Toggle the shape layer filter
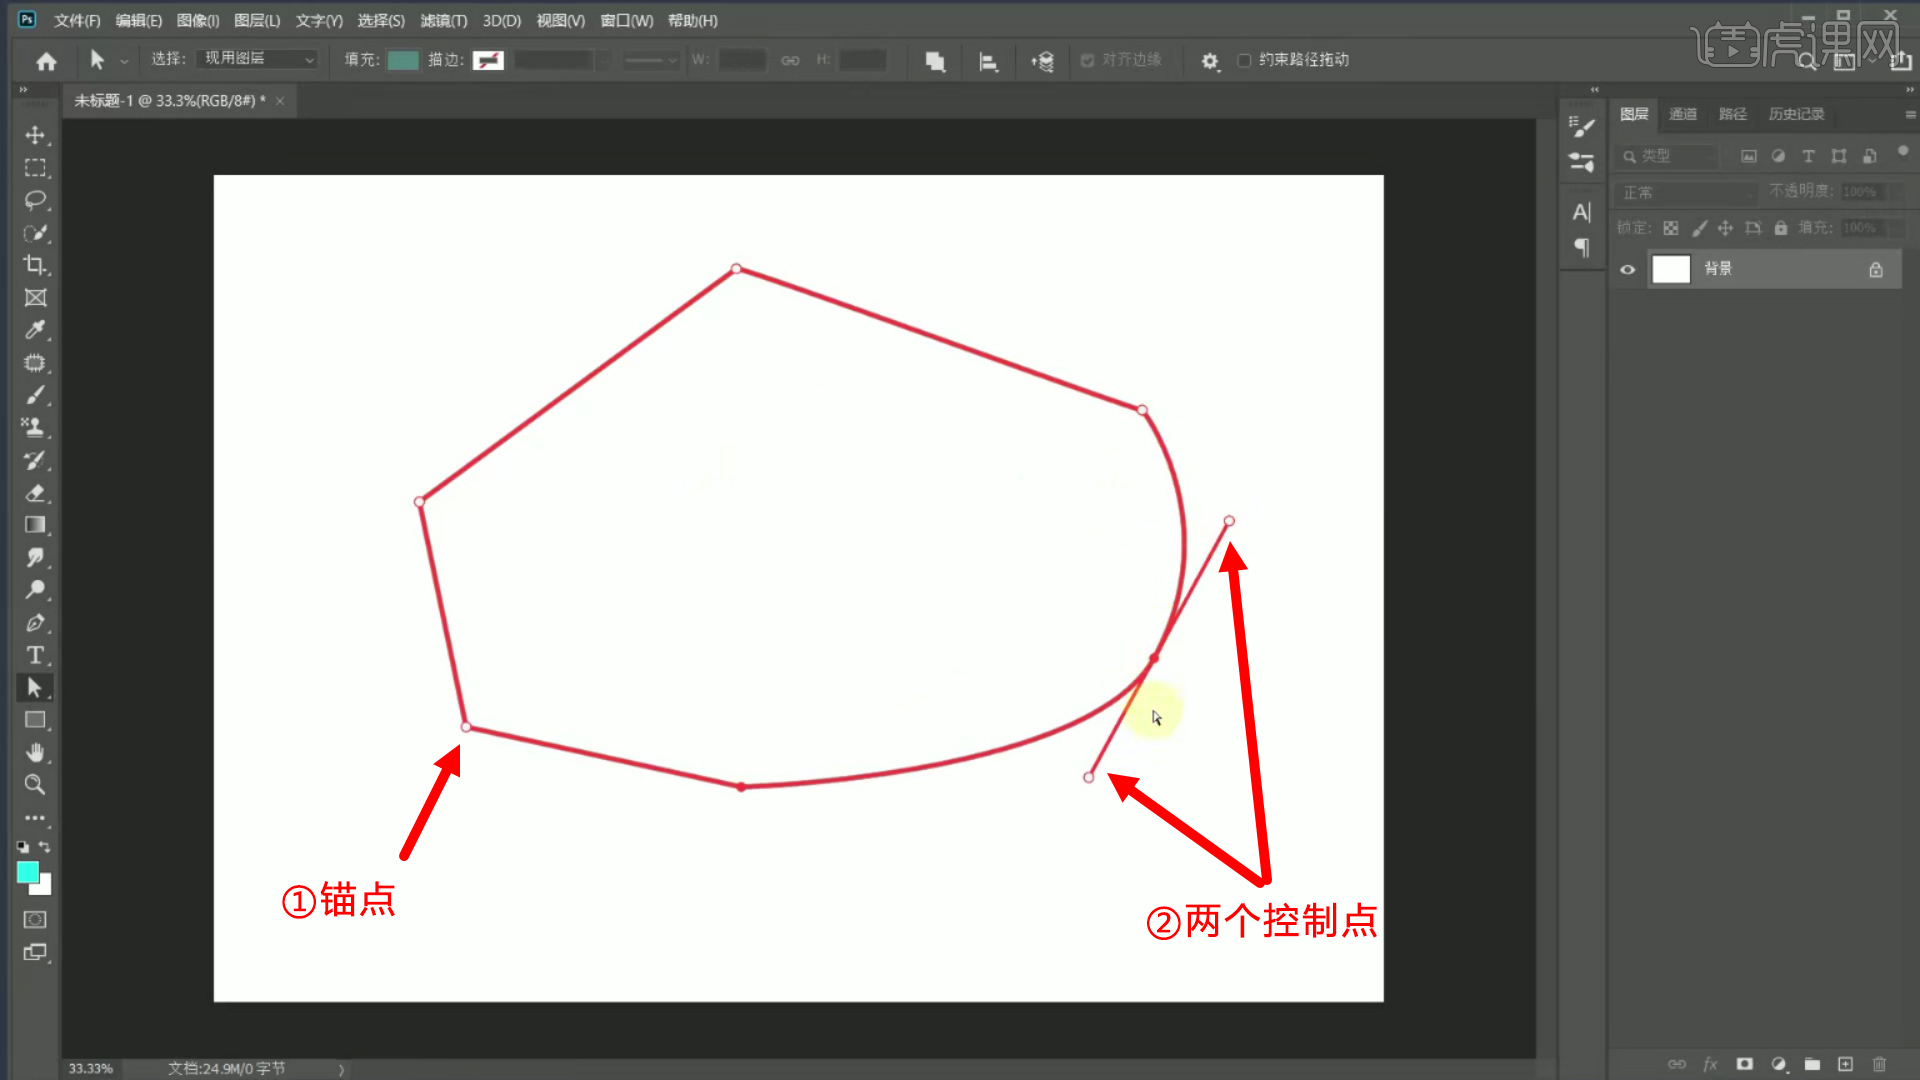This screenshot has height=1080, width=1920. point(1839,156)
